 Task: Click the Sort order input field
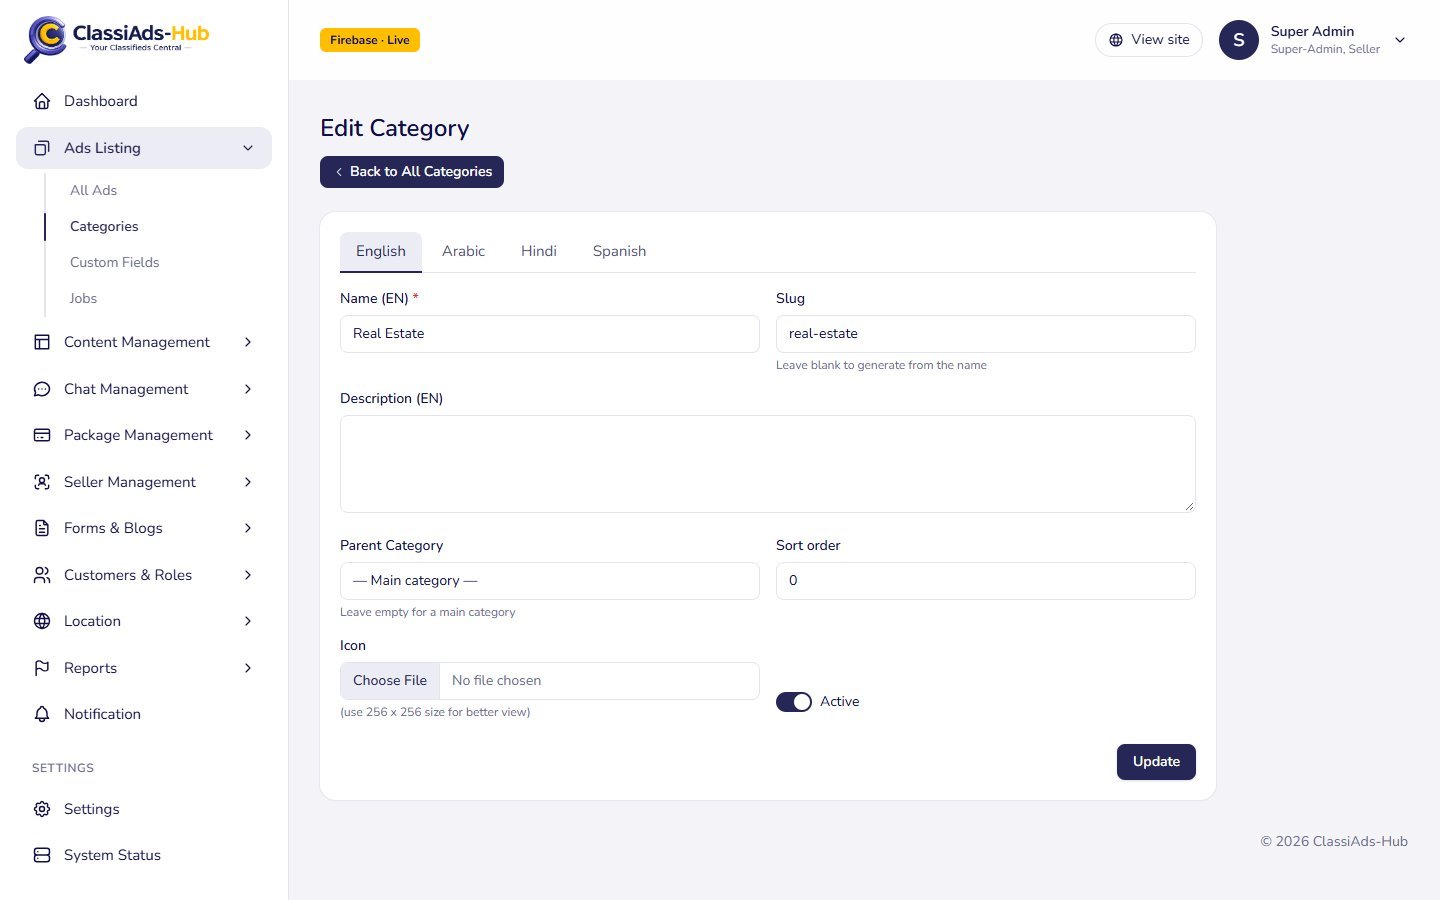click(x=986, y=581)
